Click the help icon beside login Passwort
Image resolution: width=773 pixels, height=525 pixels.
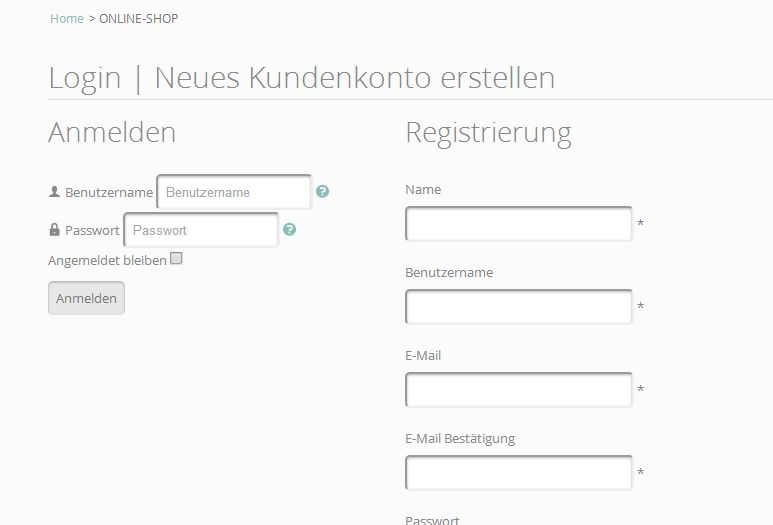pos(289,230)
